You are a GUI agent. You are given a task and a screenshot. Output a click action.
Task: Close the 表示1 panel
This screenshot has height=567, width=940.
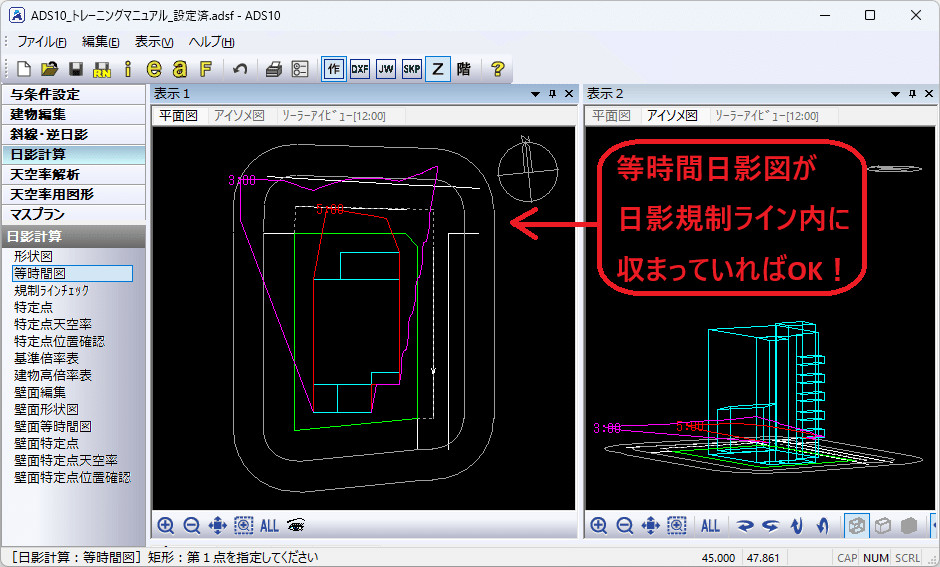point(570,94)
